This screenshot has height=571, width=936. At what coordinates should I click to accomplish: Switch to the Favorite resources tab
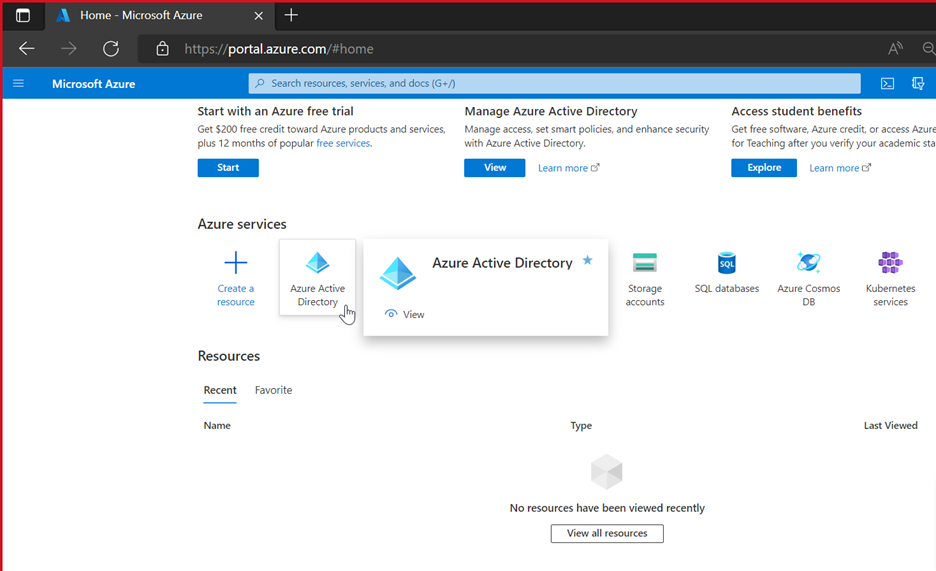[273, 390]
